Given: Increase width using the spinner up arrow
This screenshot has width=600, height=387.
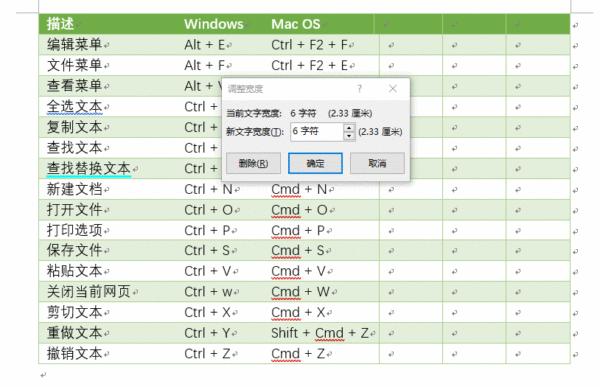Looking at the screenshot, I should pyautogui.click(x=349, y=128).
